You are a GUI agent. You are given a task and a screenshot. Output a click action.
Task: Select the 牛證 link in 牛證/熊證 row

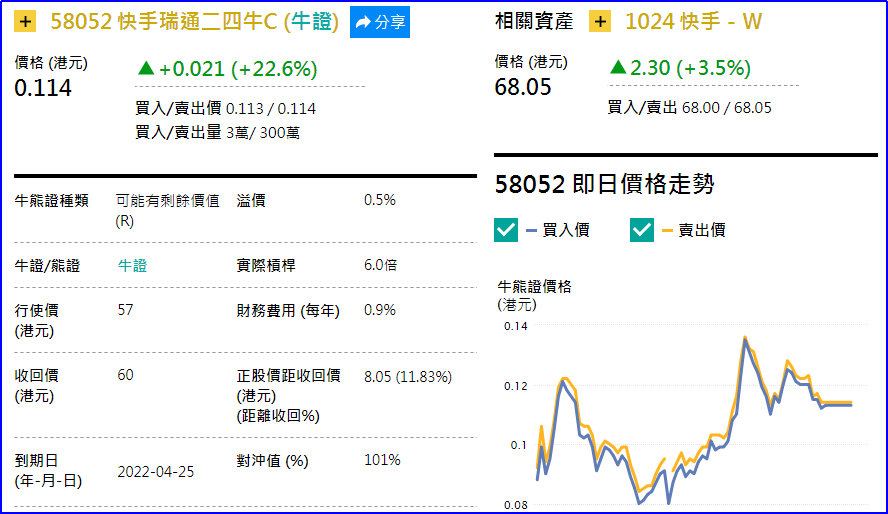click(x=132, y=265)
